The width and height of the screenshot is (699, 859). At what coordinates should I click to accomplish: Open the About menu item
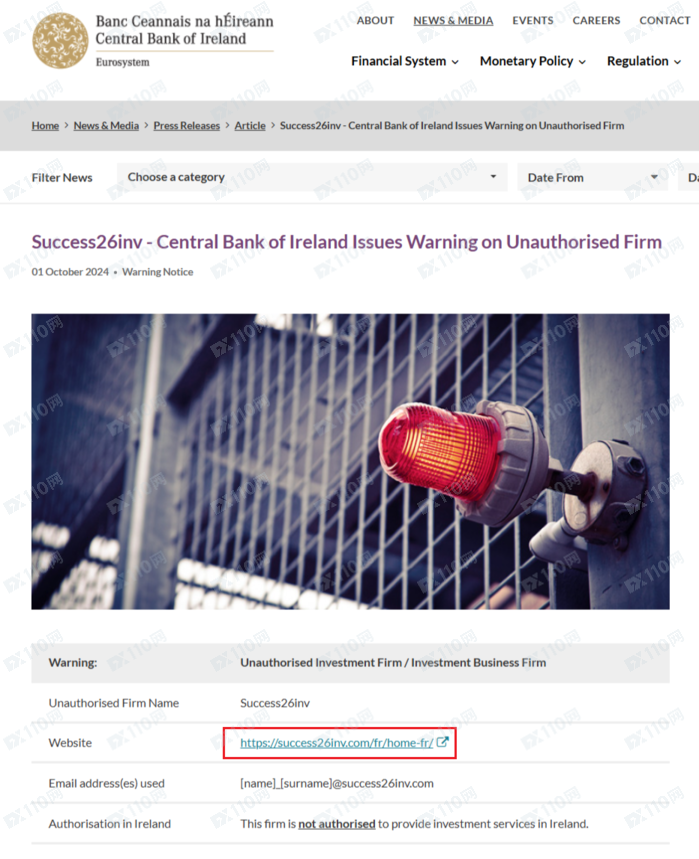tap(375, 20)
